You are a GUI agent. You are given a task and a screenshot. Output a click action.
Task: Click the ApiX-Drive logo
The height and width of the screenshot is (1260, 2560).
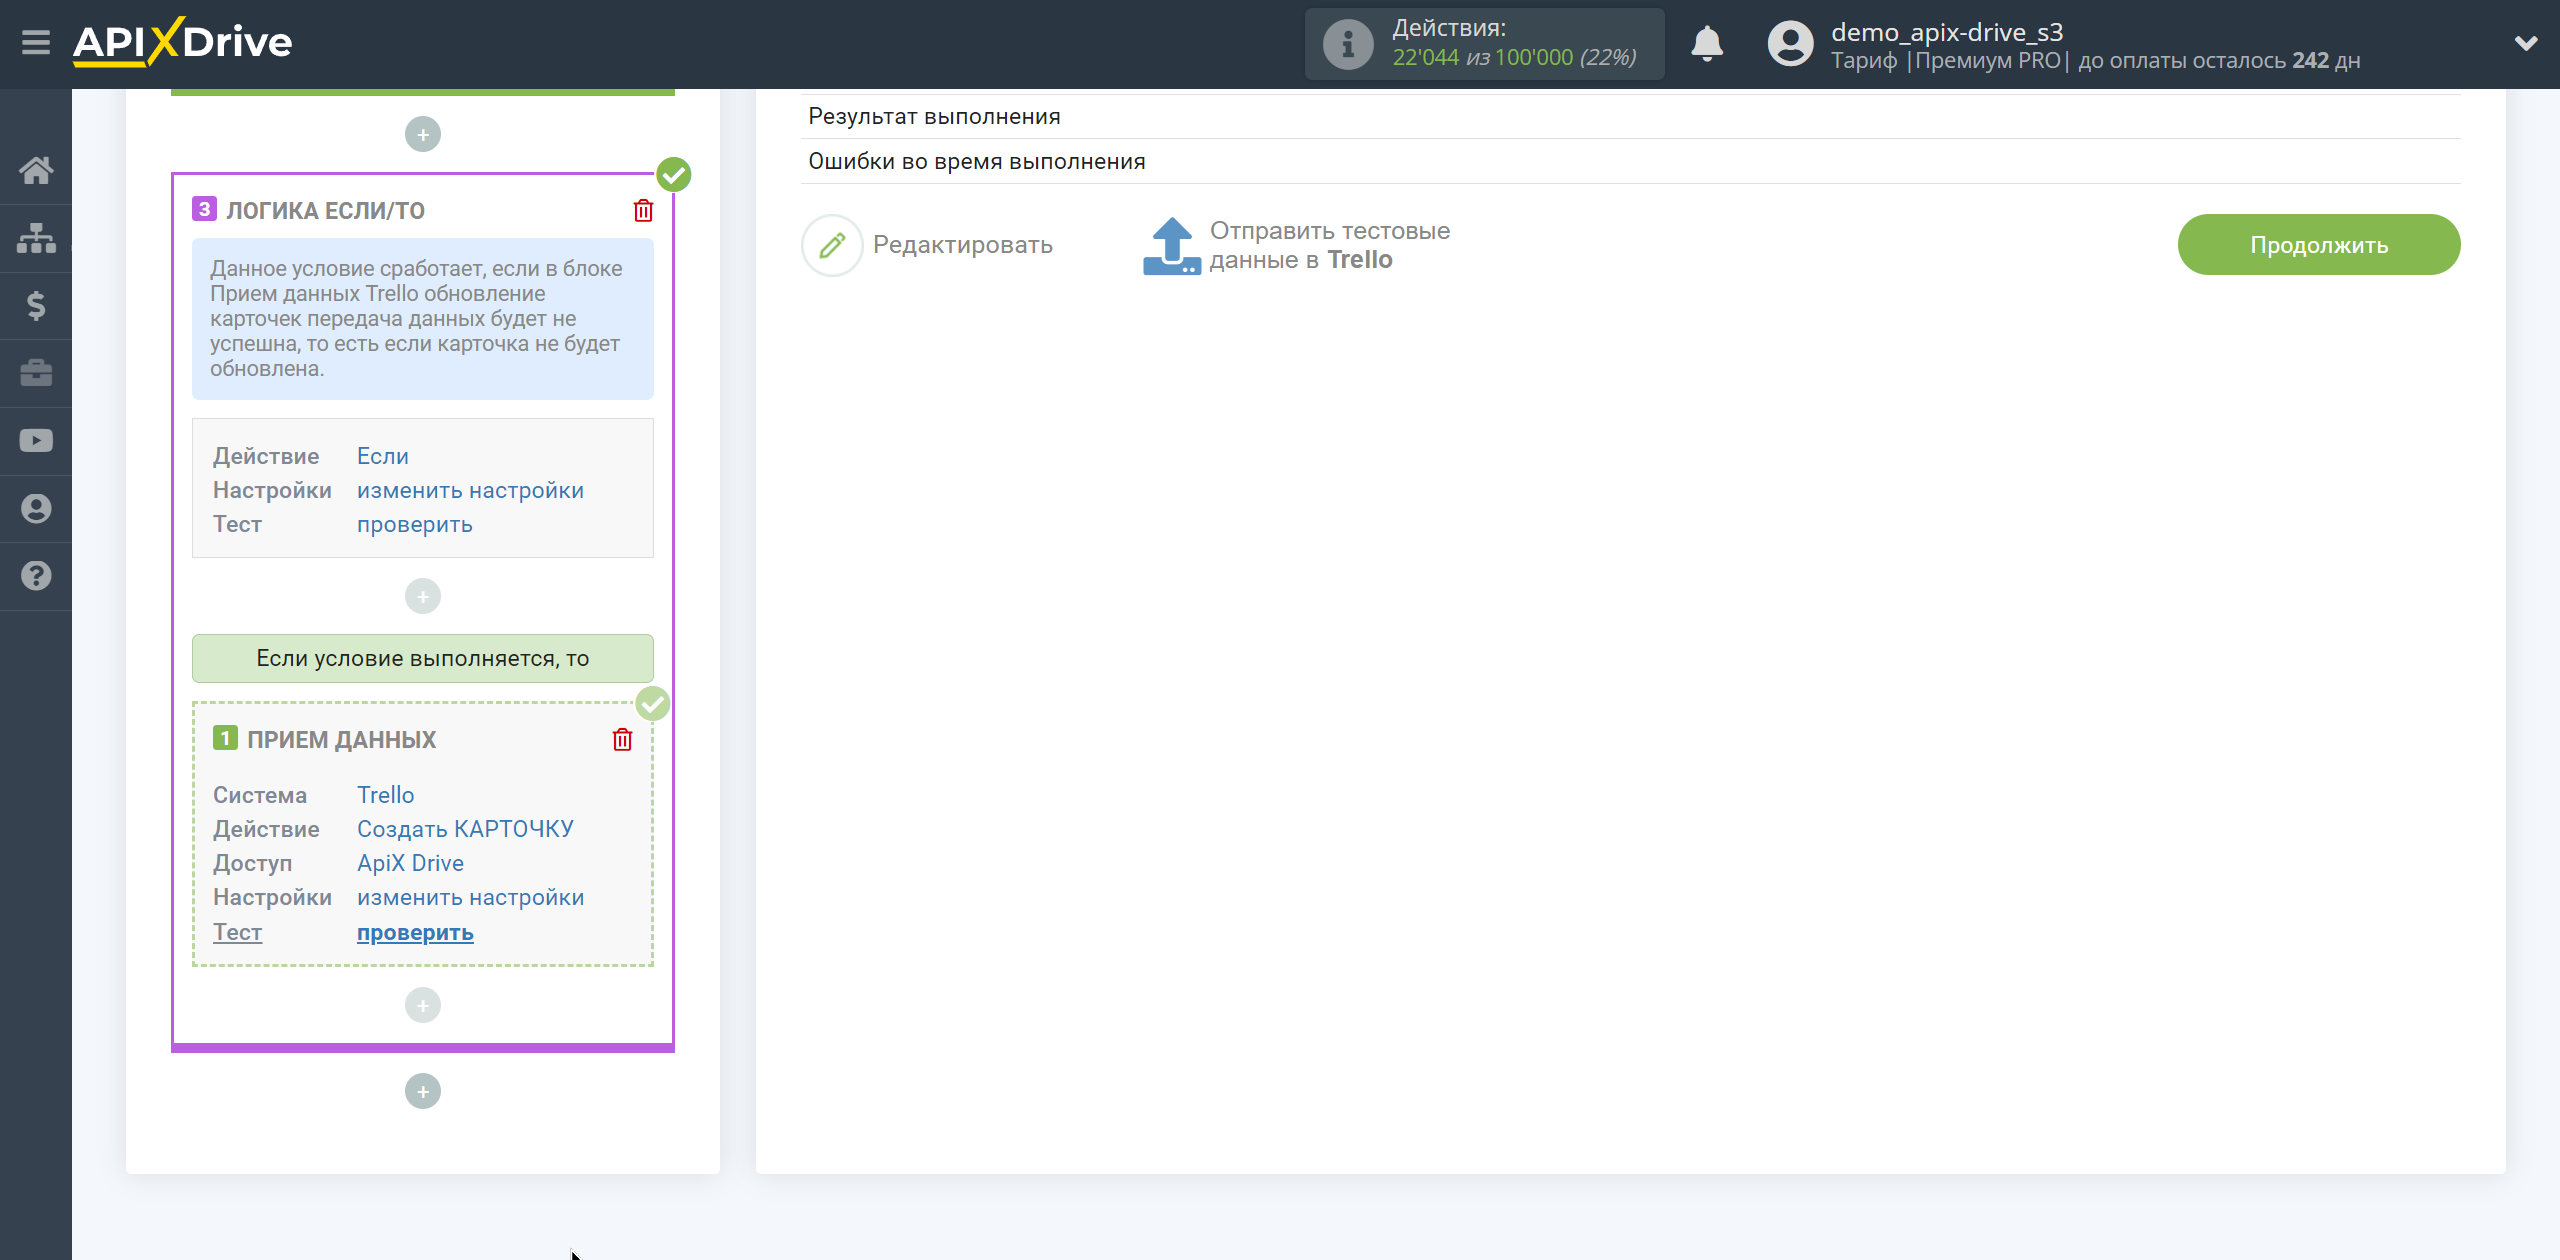tap(182, 42)
